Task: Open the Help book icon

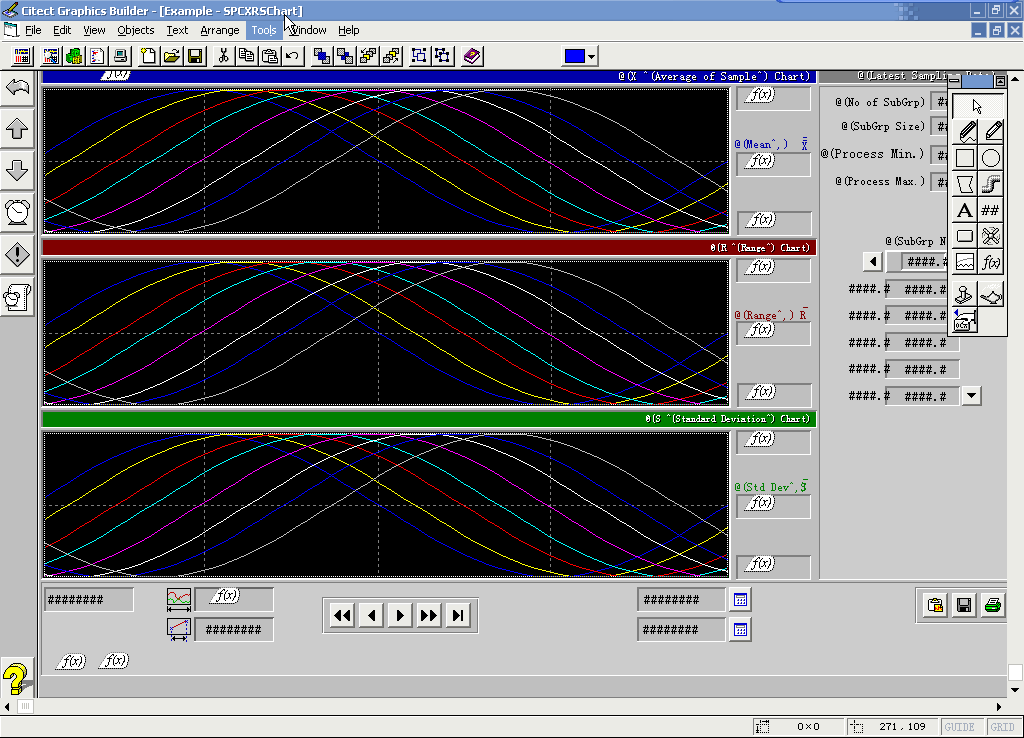Action: coord(472,56)
